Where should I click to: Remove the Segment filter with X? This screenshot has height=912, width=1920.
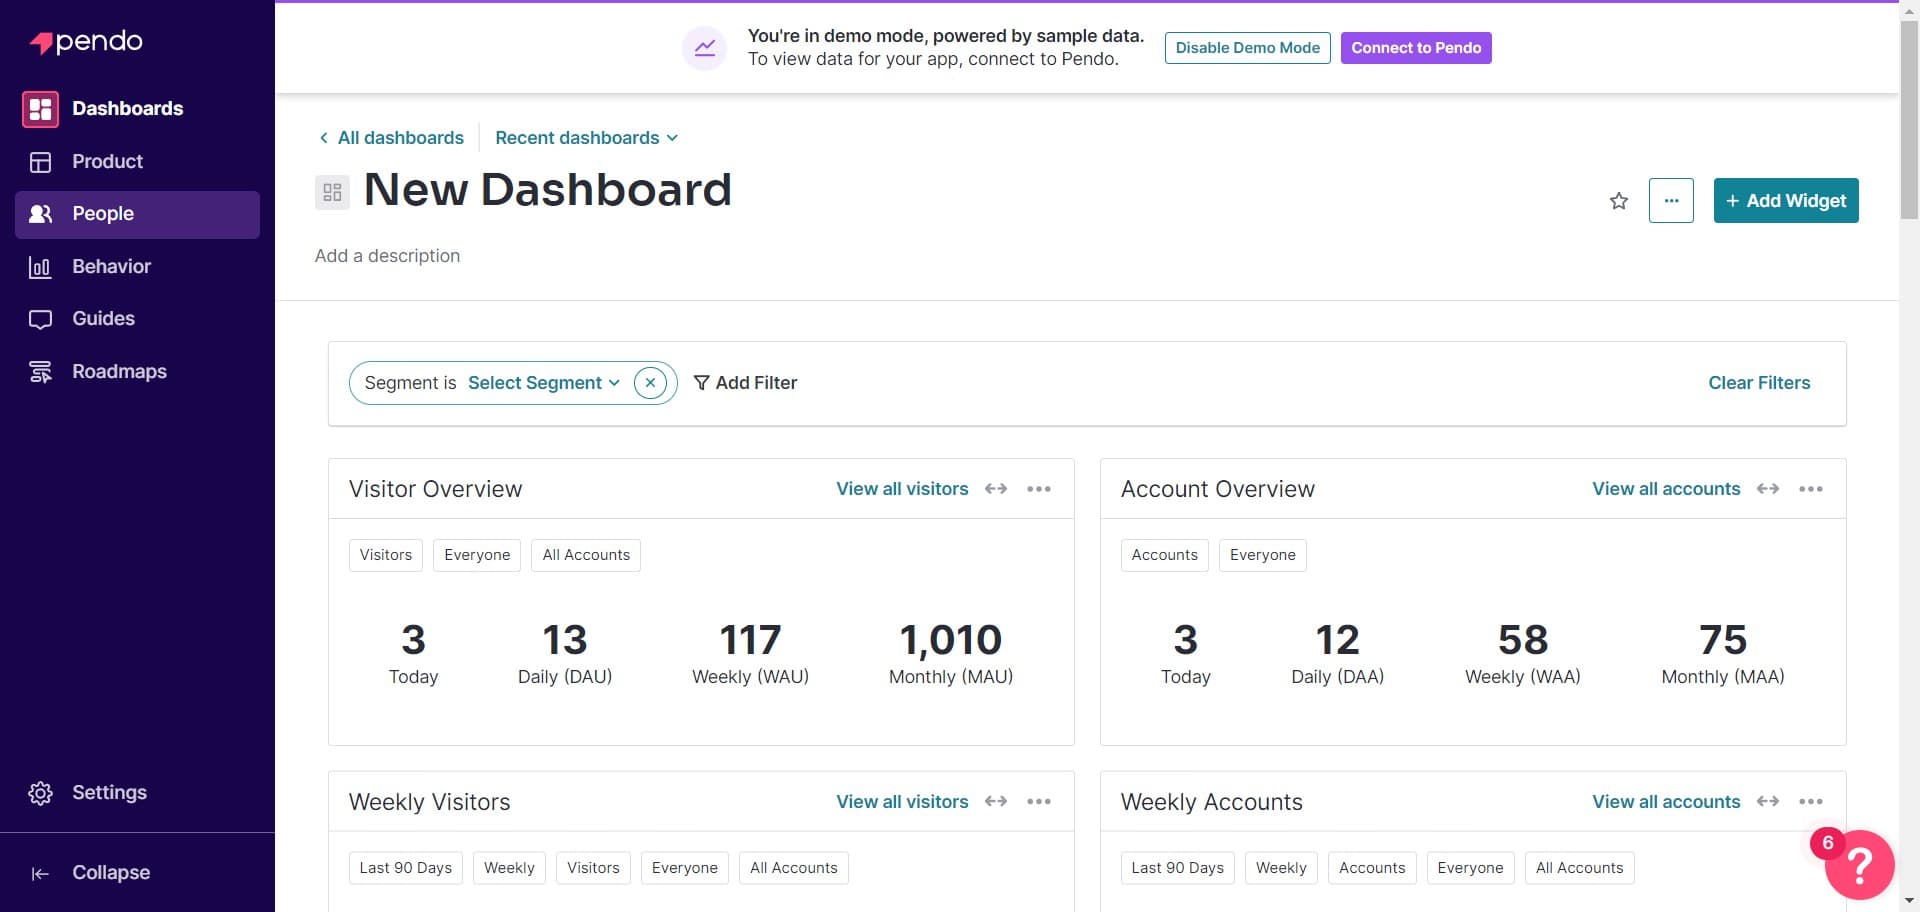tap(650, 383)
